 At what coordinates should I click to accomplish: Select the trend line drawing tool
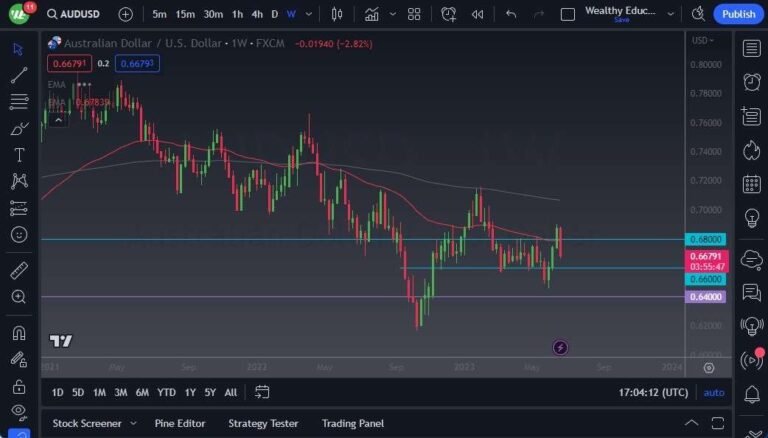(x=19, y=75)
